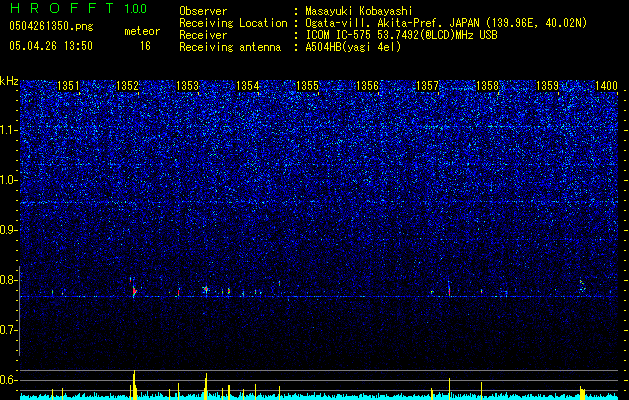Click the 0.7 kHz axis label
This screenshot has width=629, height=400.
pyautogui.click(x=8, y=330)
